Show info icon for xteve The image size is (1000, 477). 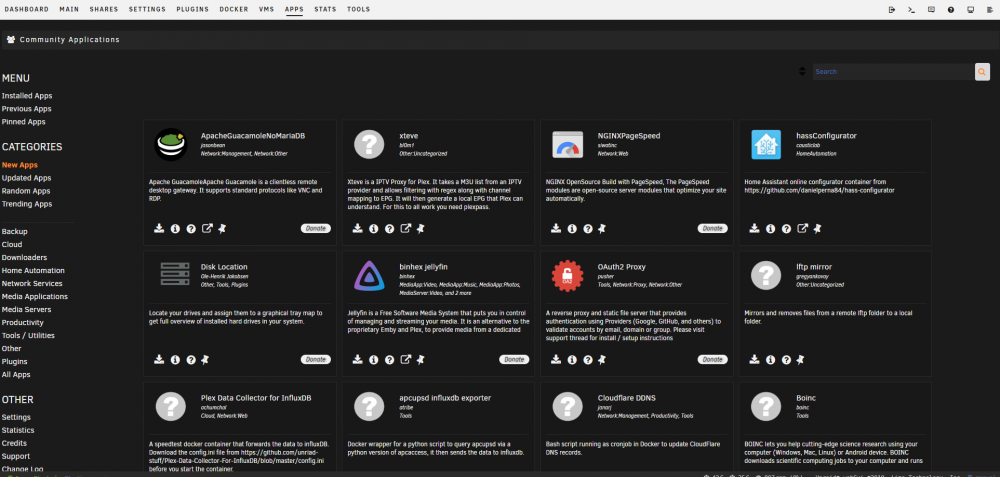point(374,228)
